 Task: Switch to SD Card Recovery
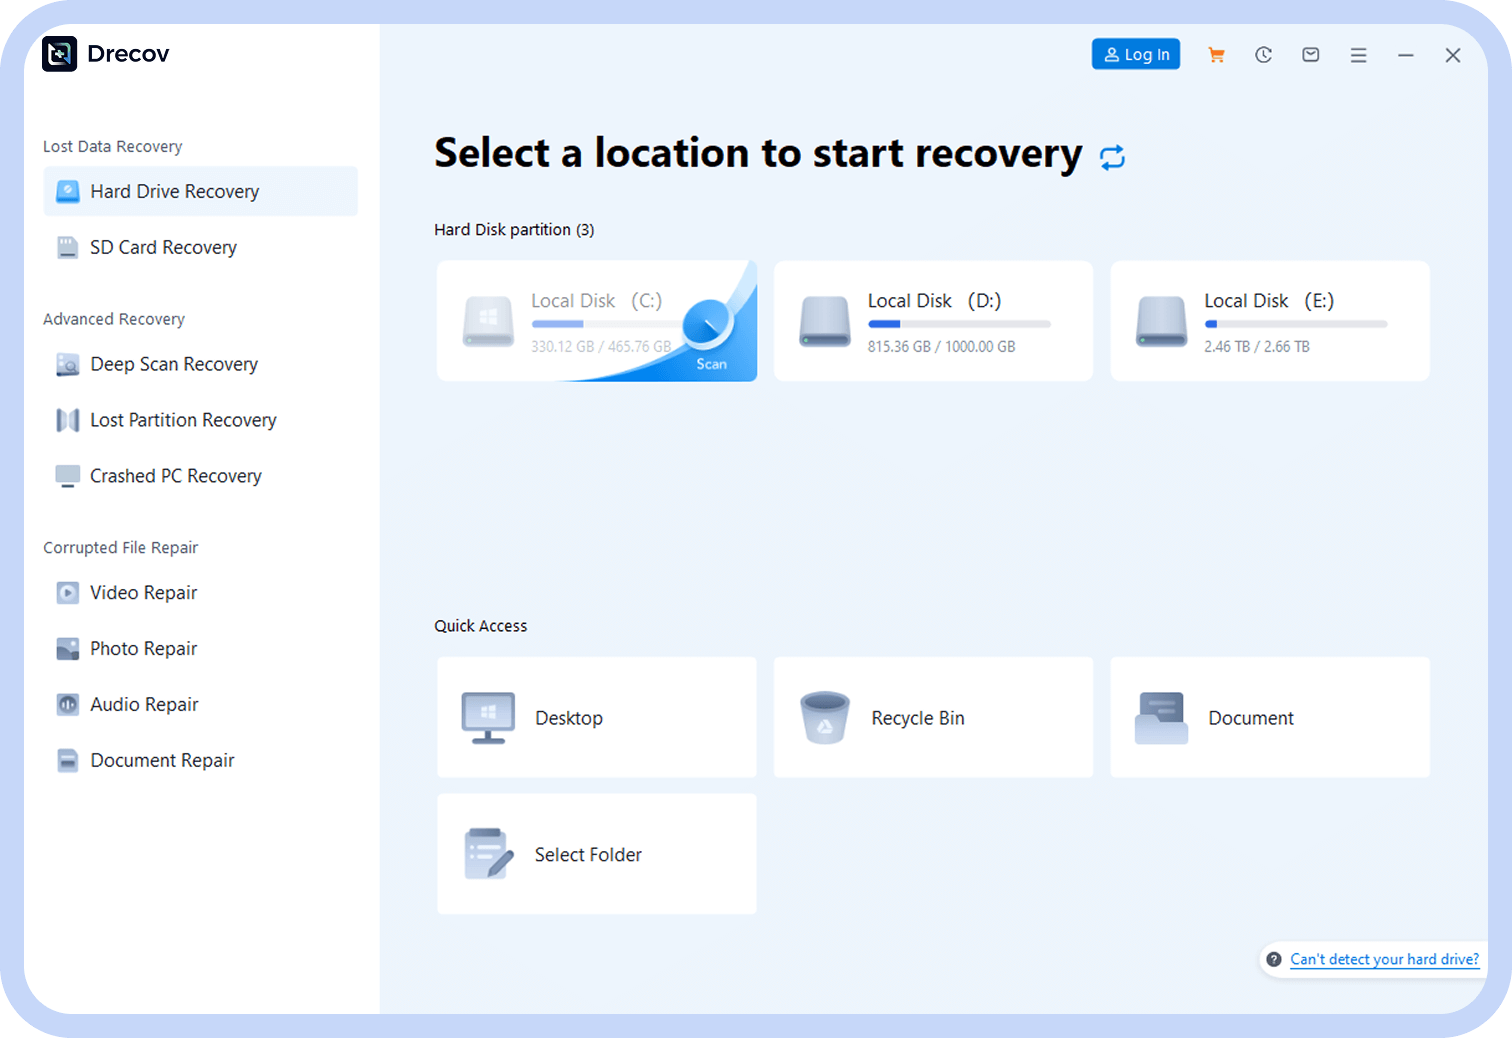[x=163, y=247]
